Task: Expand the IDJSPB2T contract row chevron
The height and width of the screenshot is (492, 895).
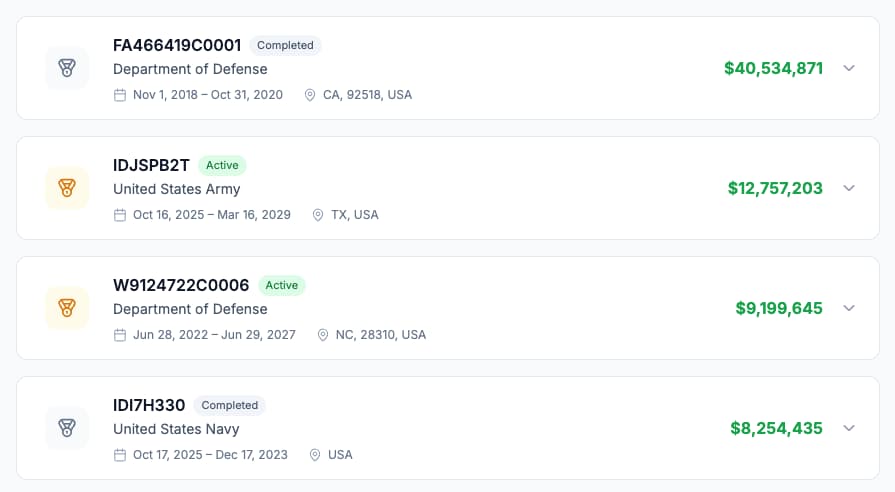Action: 849,188
